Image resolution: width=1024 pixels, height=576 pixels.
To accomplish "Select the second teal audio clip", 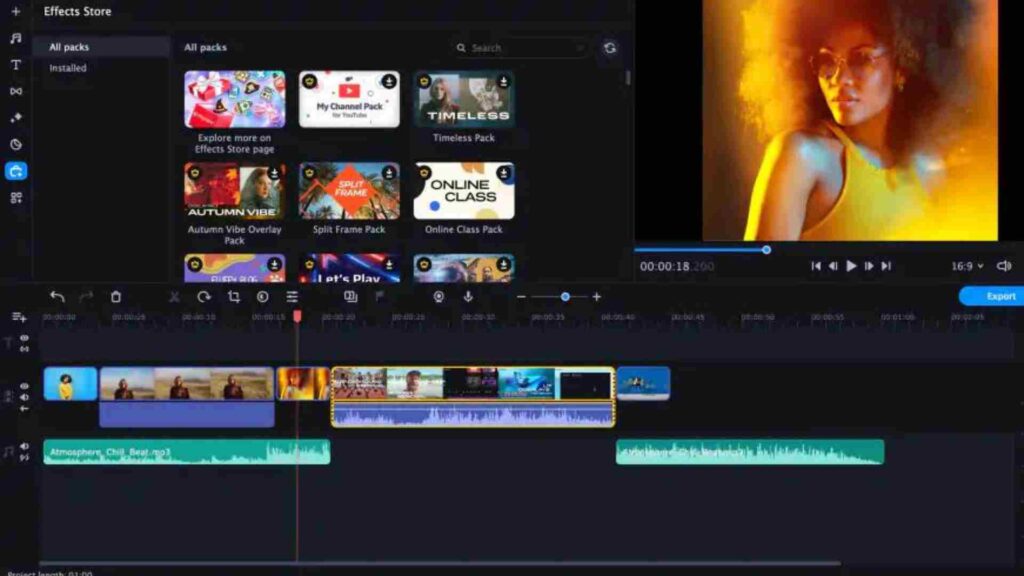I will [750, 452].
